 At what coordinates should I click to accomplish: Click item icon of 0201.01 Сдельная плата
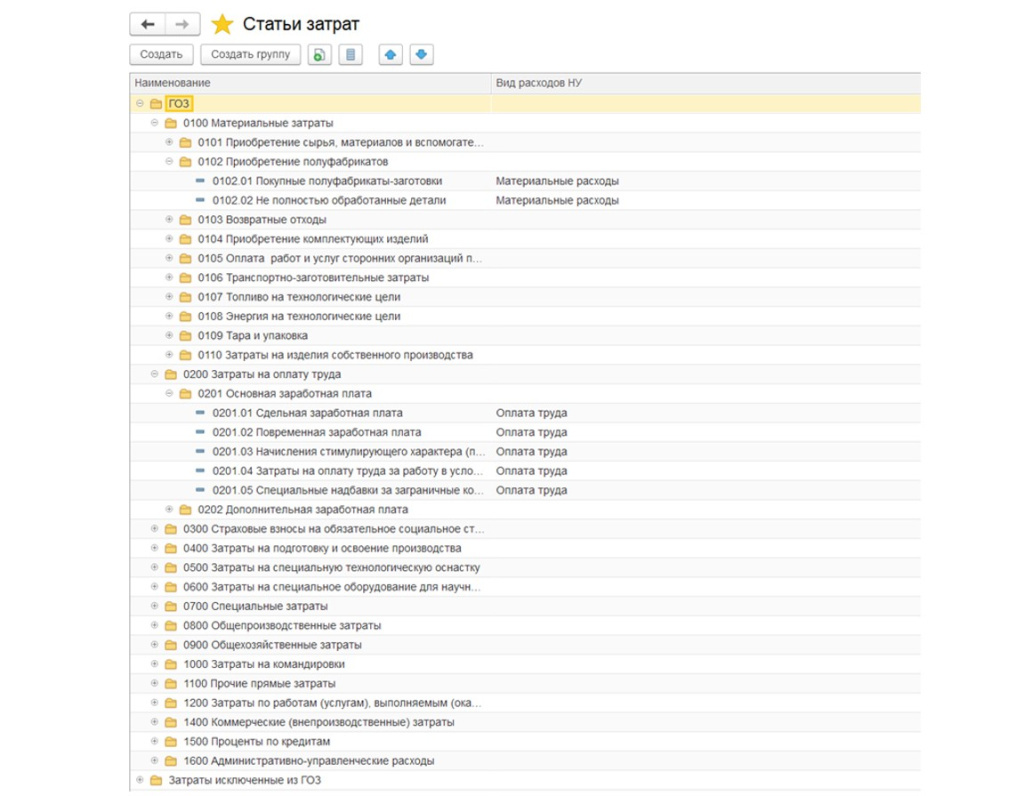(200, 413)
